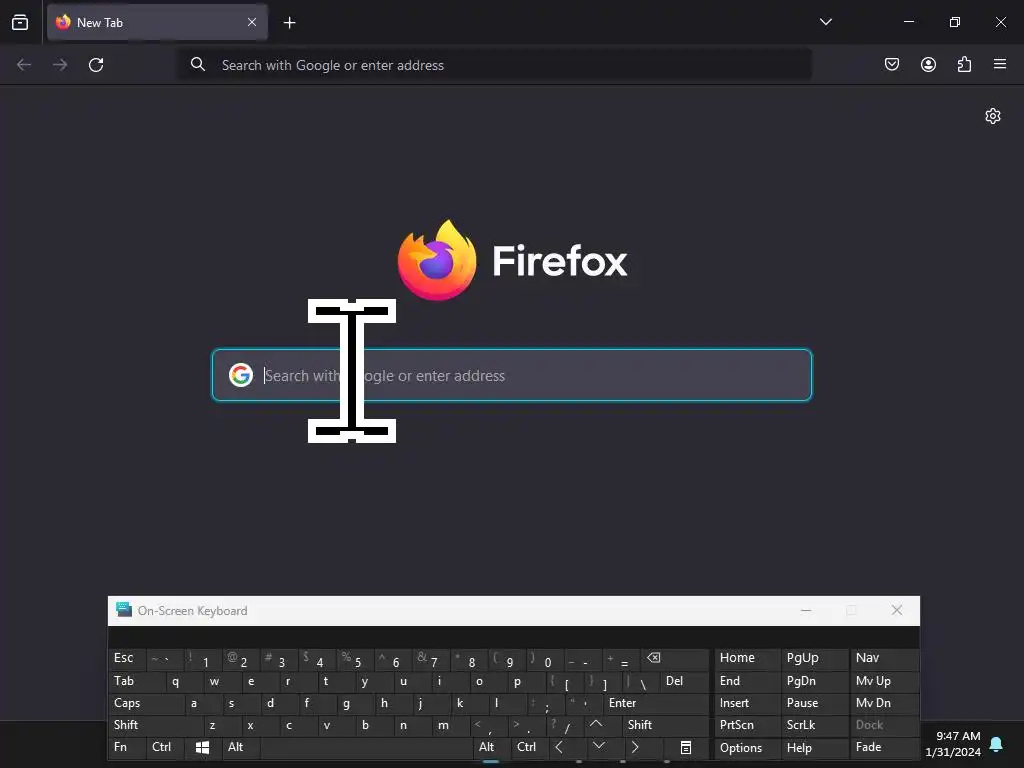Toggle left Alt key on keyboard
1024x768 pixels.
[x=240, y=747]
